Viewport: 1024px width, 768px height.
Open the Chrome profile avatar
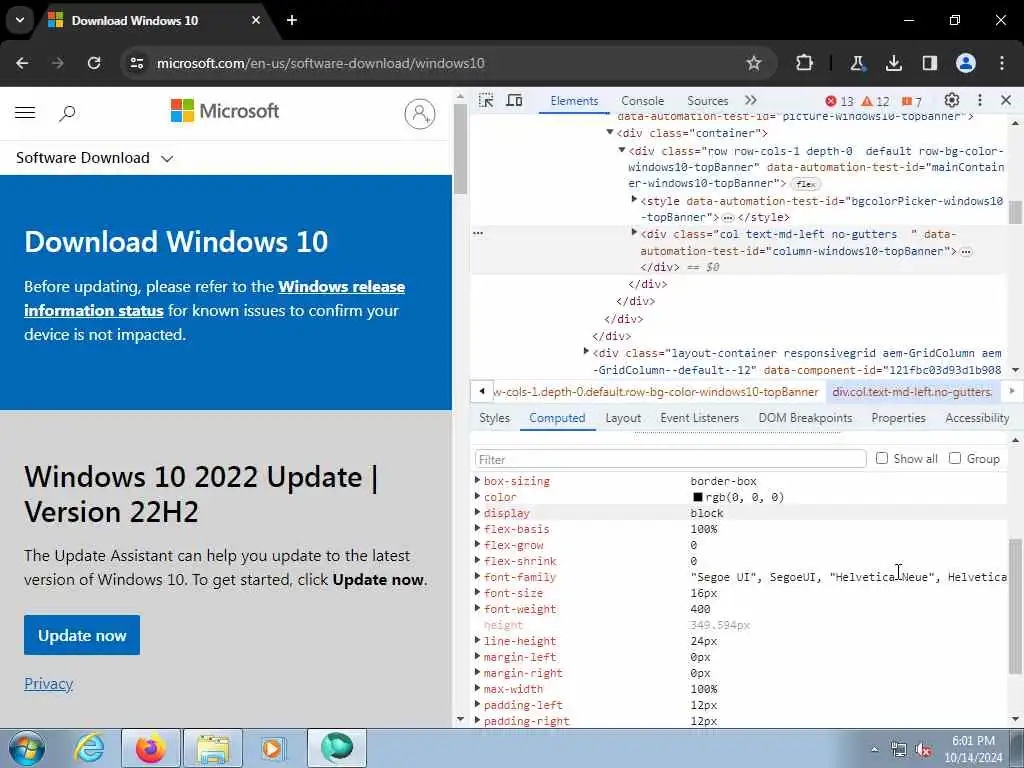tap(966, 63)
